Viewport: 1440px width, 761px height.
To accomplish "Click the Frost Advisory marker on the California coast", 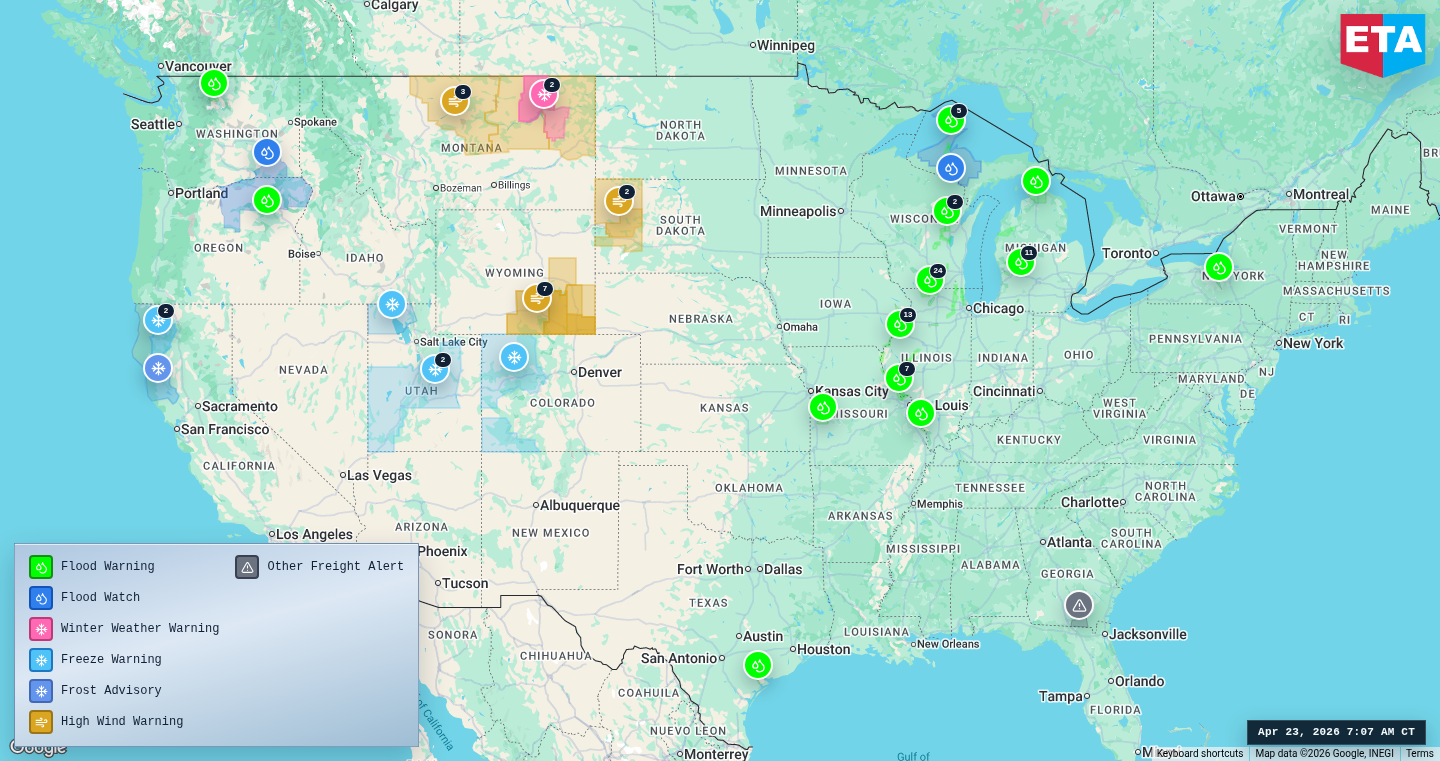I will coord(158,368).
